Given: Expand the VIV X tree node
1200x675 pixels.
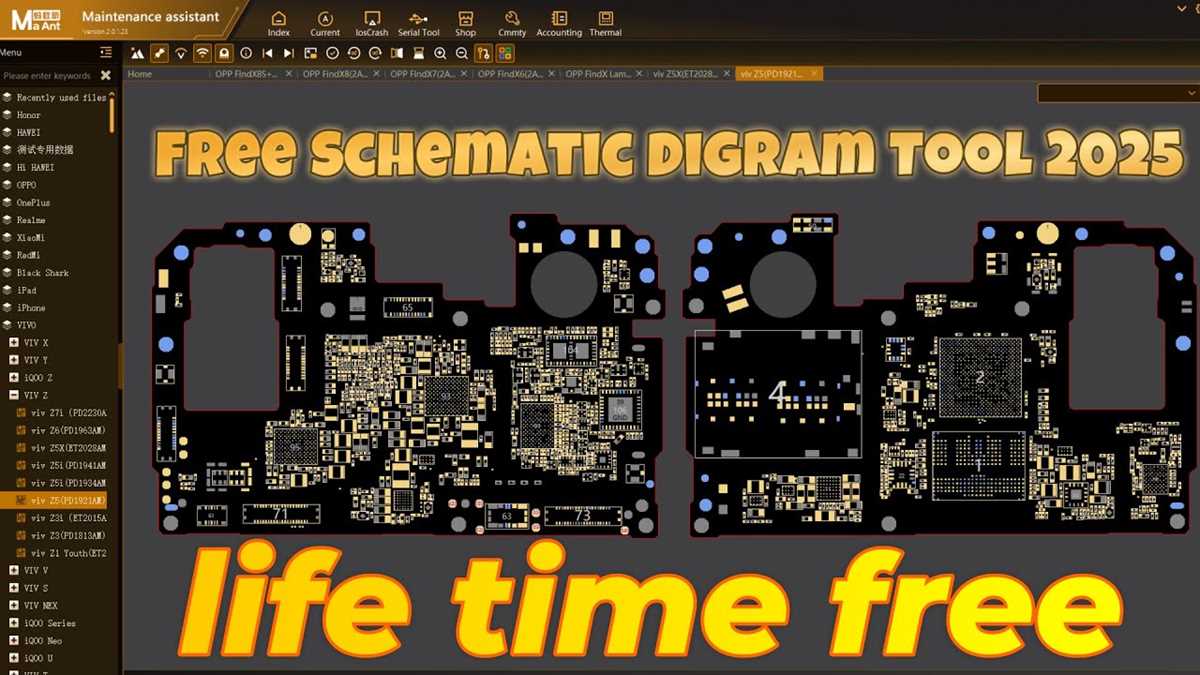Looking at the screenshot, I should click(x=14, y=343).
